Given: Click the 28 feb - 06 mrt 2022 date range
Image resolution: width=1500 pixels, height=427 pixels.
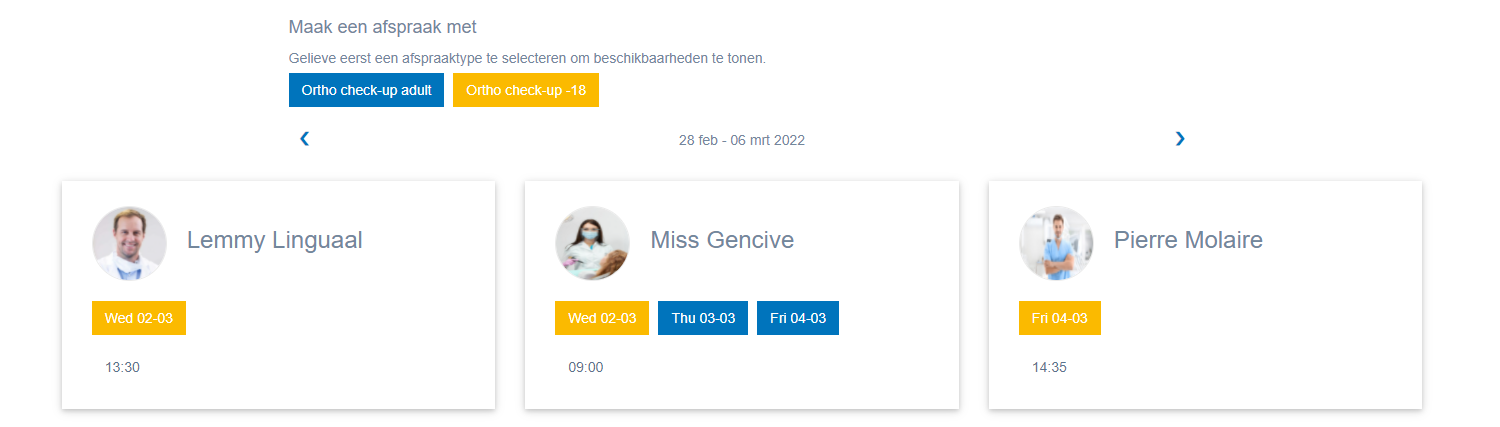Looking at the screenshot, I should [x=742, y=140].
